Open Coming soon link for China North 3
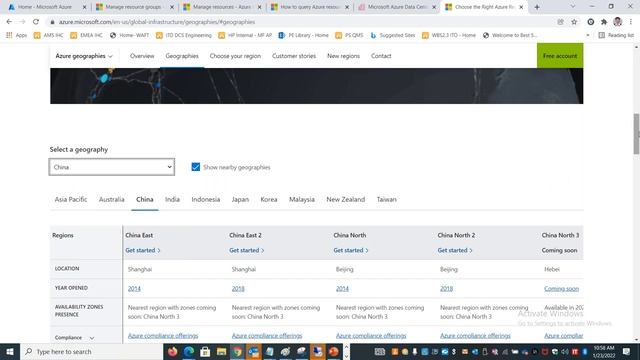Screen dimensions: 640x360 [561, 289]
